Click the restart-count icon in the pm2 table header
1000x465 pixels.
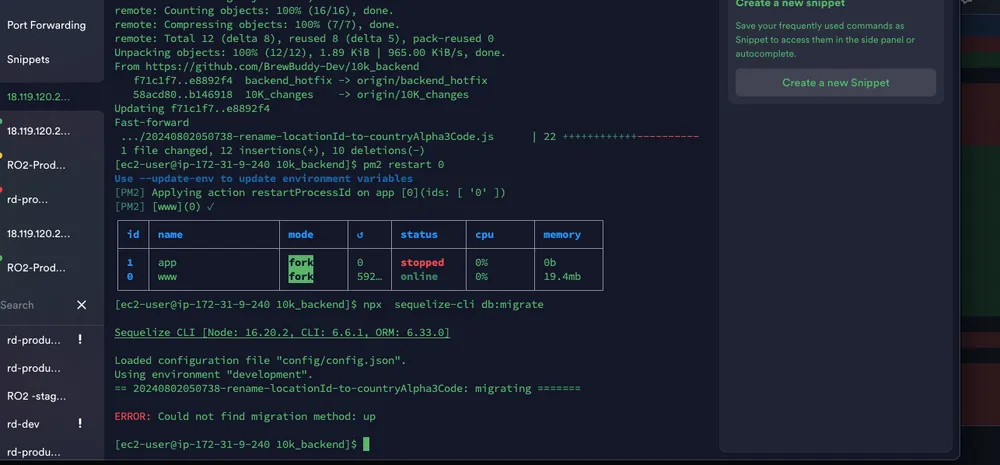click(x=360, y=235)
